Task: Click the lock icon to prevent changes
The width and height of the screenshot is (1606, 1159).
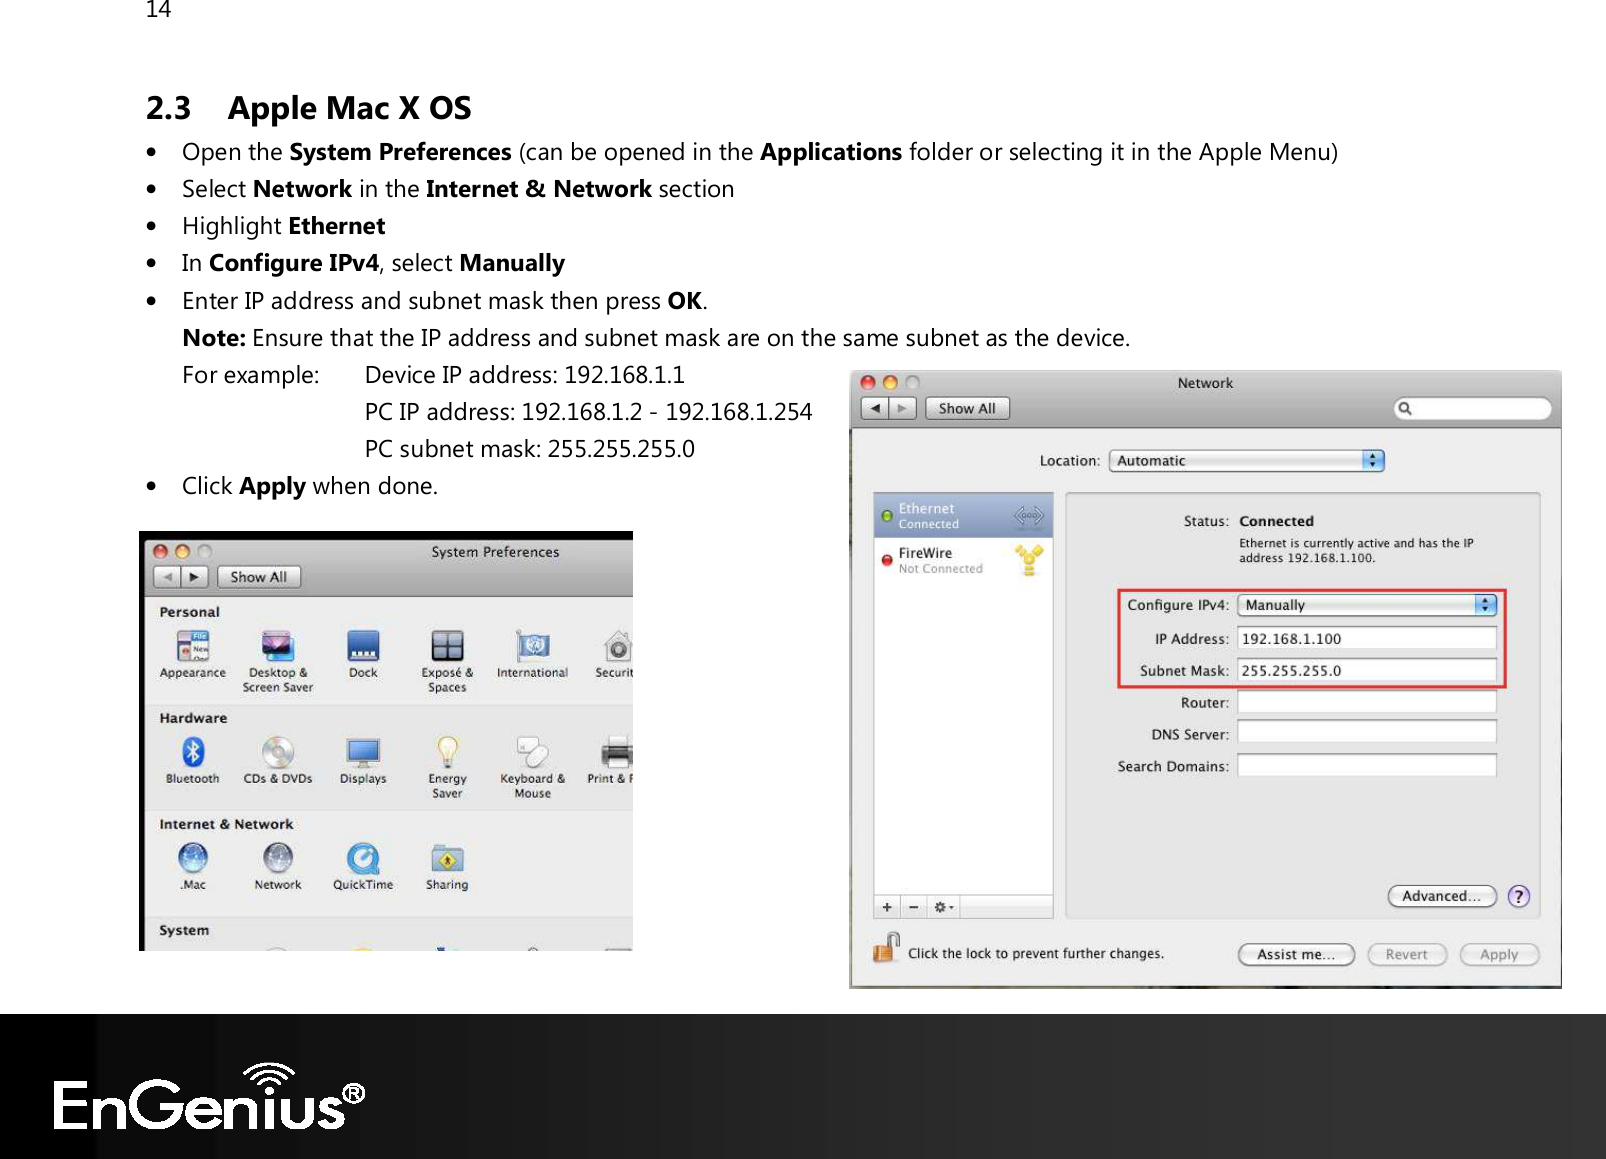Action: point(886,948)
